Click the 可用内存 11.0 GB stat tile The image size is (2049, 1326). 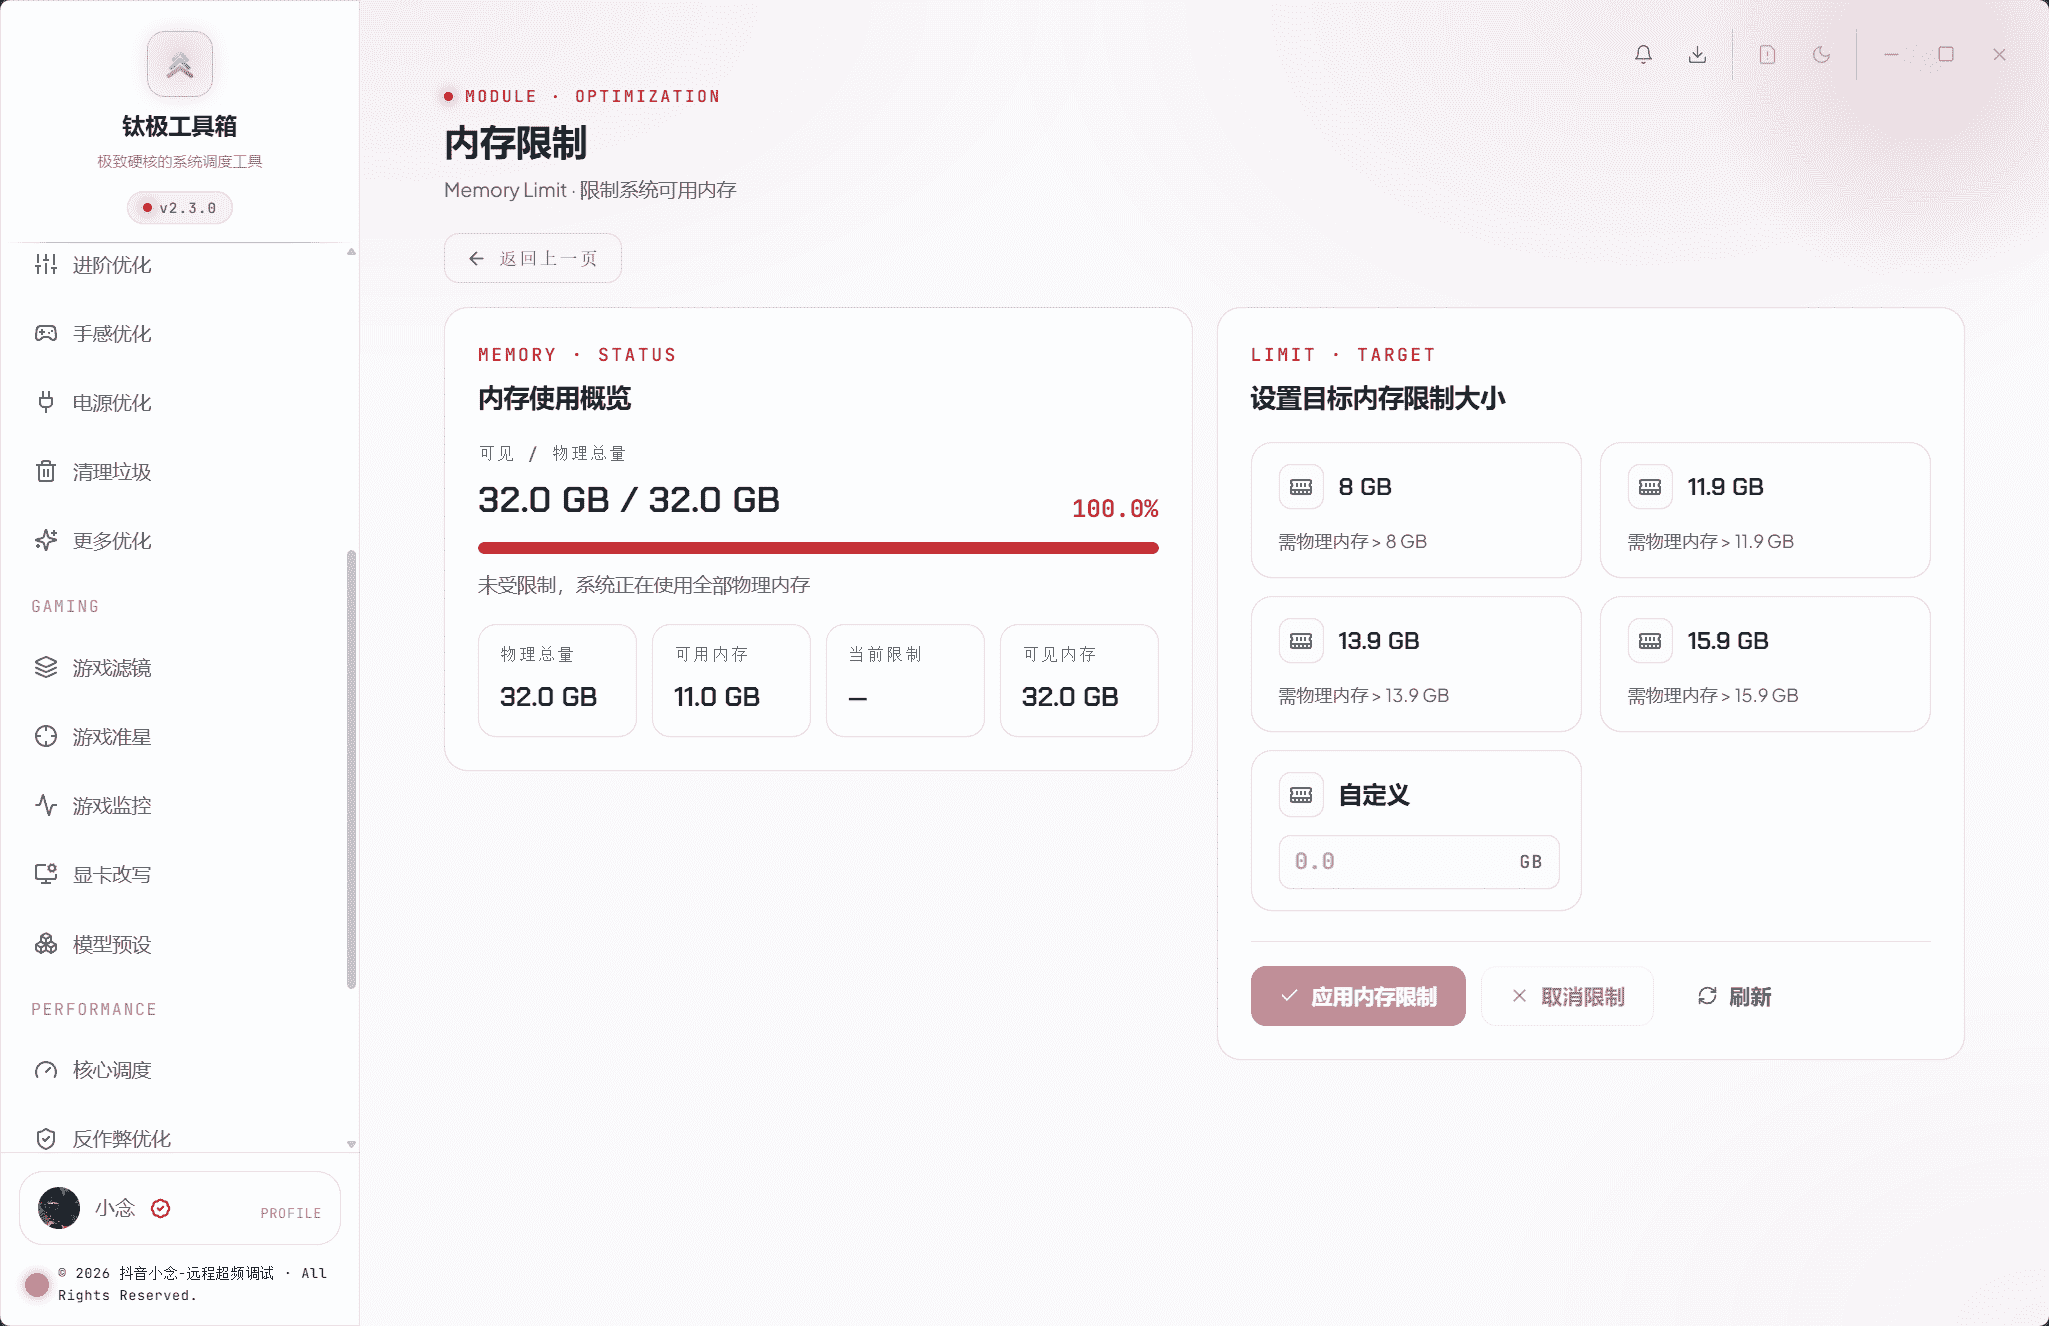click(x=731, y=681)
